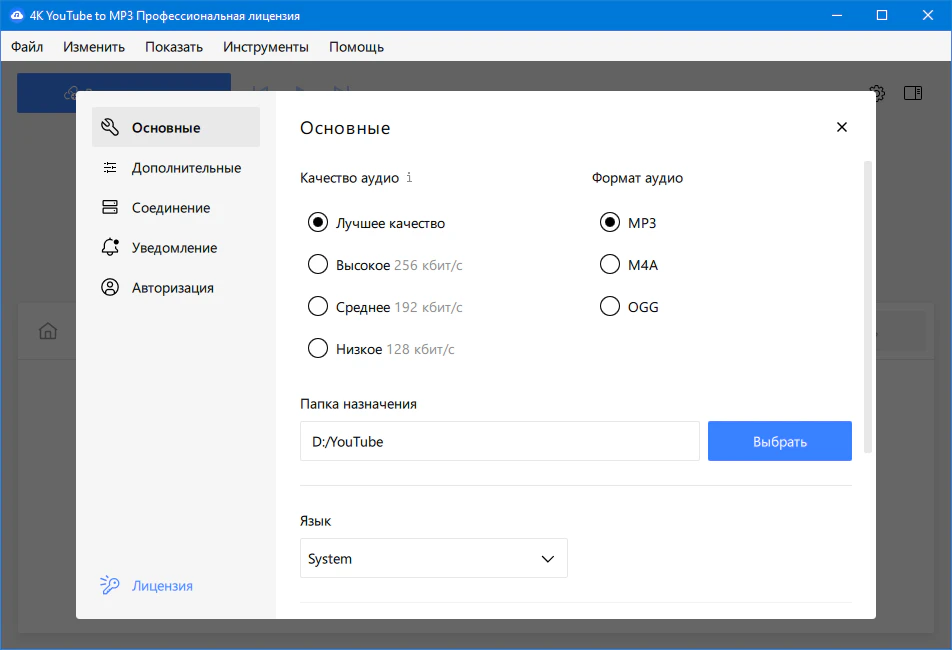
Task: Close the settings dialog with the X
Action: click(841, 127)
